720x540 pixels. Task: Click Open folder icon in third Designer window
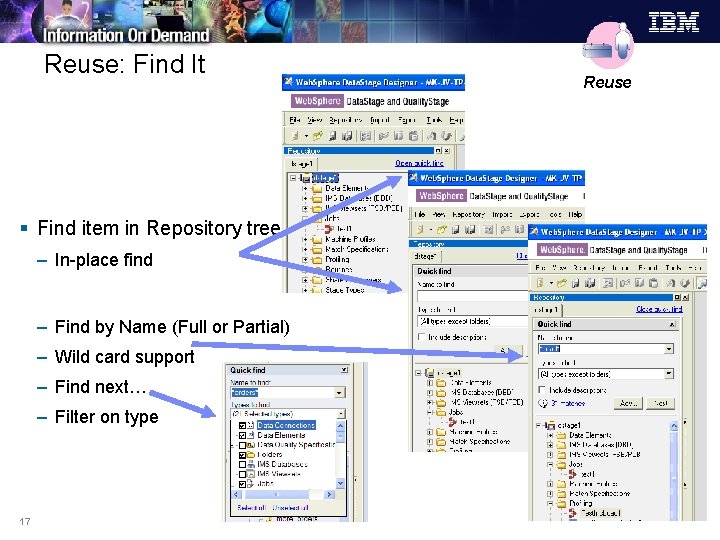click(x=561, y=283)
